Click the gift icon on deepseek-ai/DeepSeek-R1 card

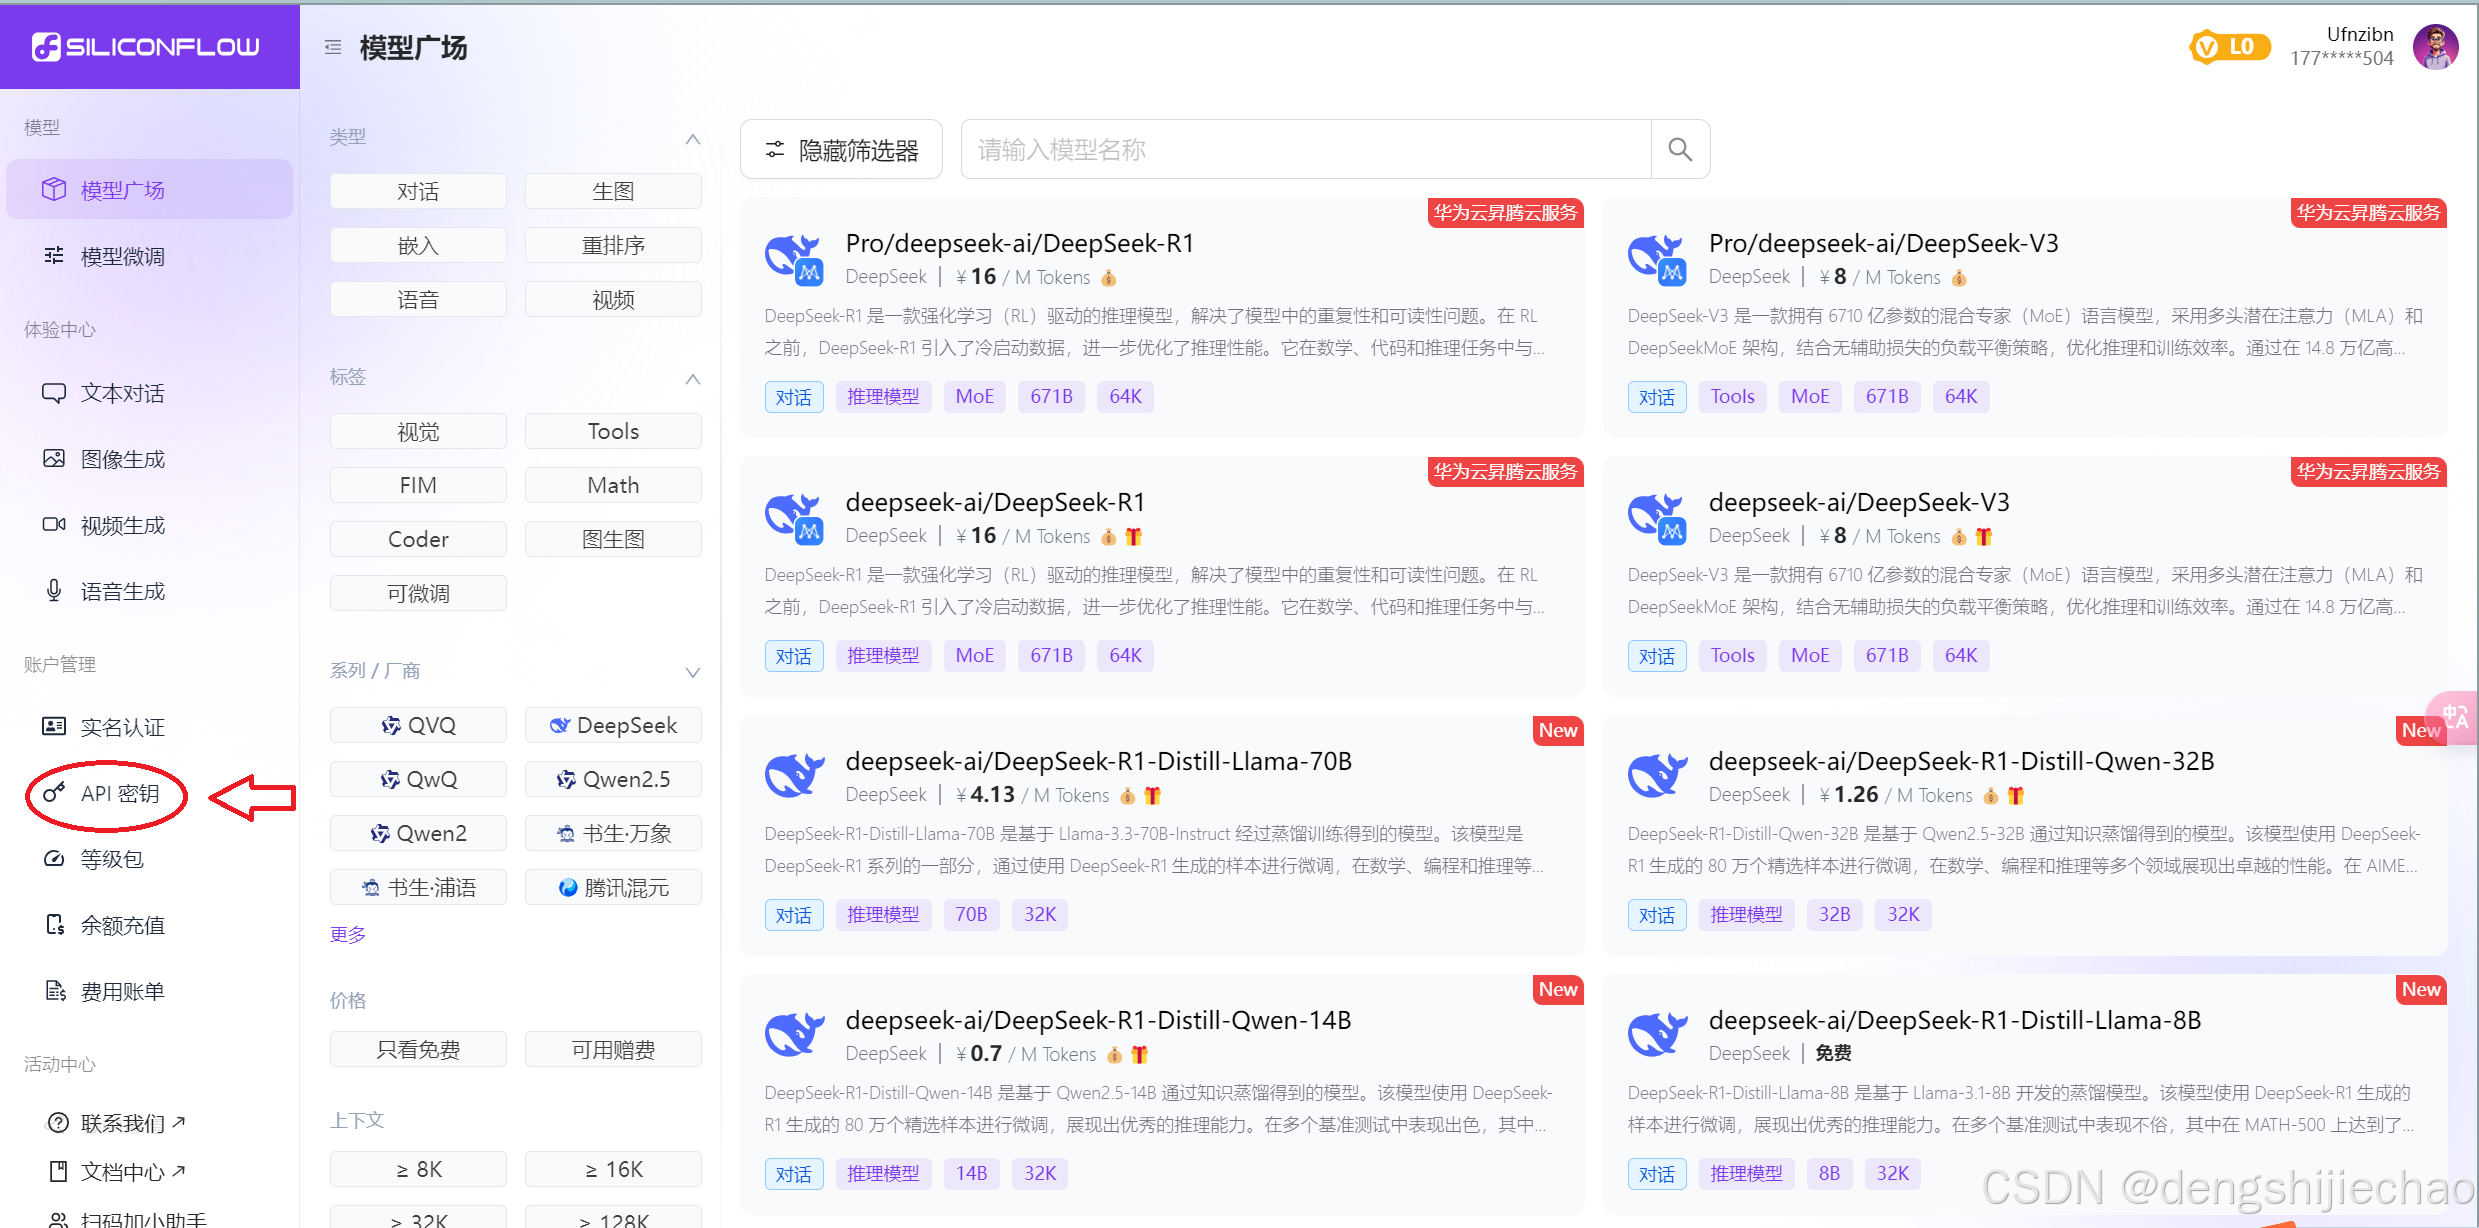pos(1133,537)
